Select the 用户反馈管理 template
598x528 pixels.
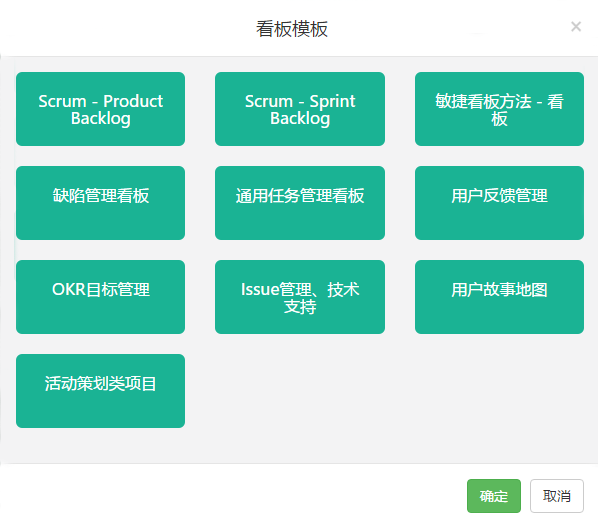[x=499, y=203]
